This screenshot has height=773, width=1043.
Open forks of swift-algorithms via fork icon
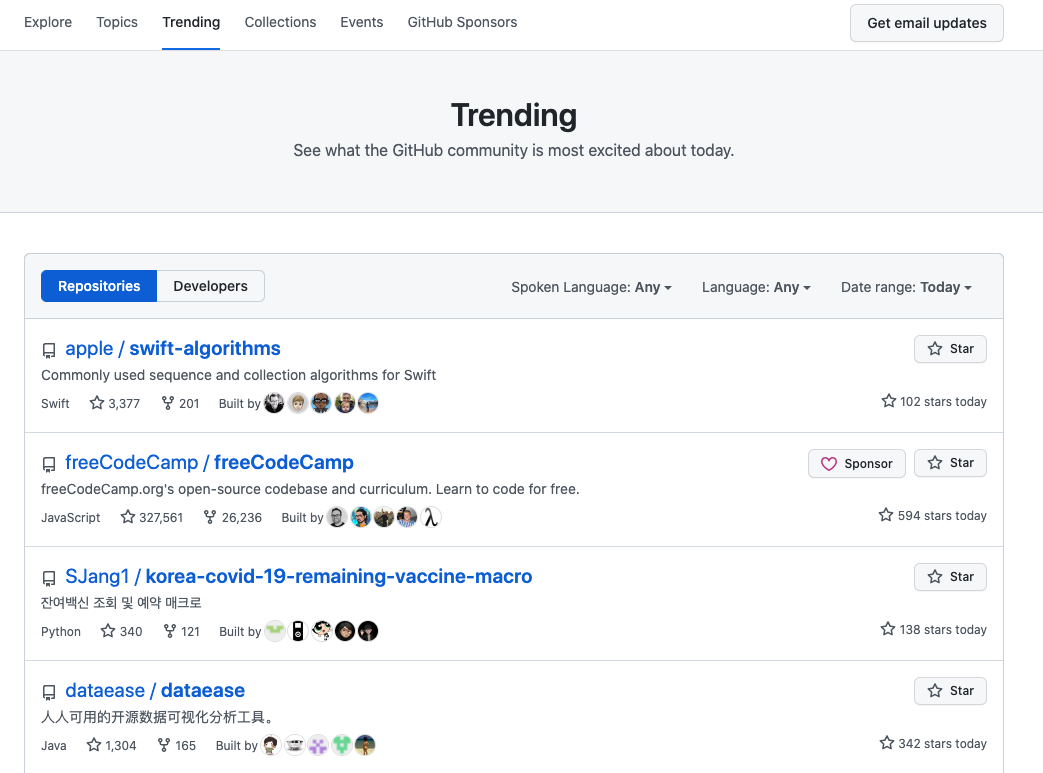(168, 403)
